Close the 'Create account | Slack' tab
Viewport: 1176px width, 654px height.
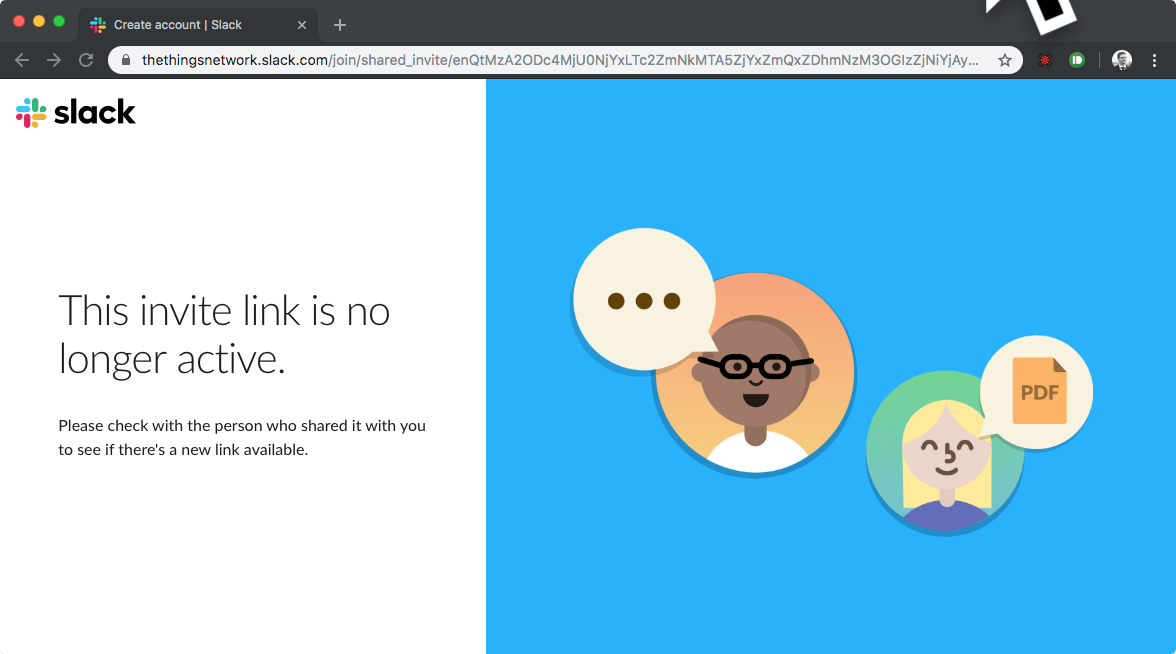[x=302, y=25]
